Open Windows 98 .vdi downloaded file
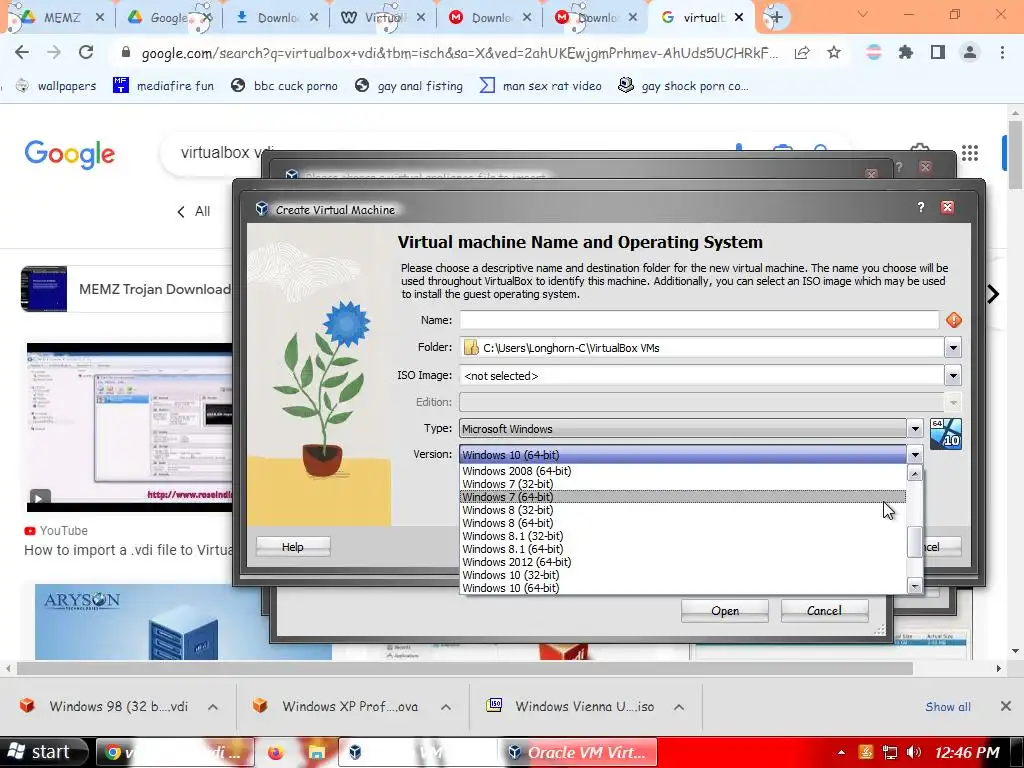 click(x=106, y=707)
